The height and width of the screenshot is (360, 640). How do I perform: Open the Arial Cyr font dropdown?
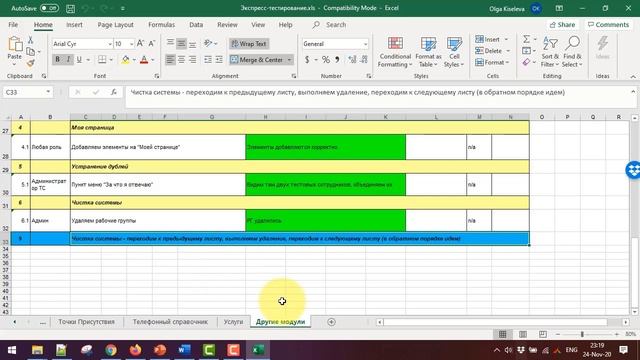[110, 44]
